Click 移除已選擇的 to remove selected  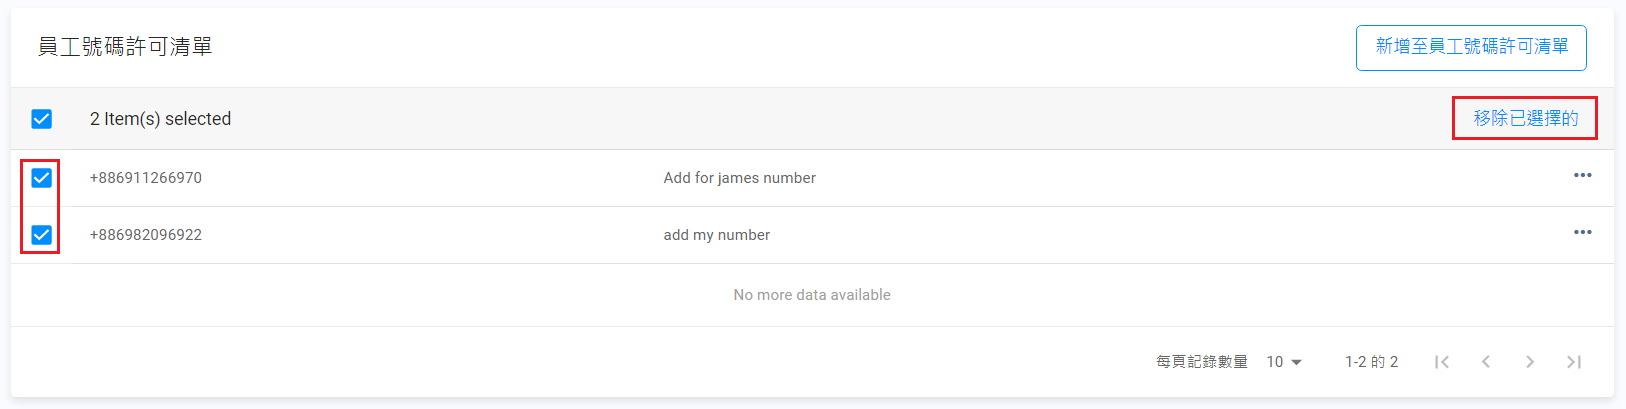(x=1525, y=118)
